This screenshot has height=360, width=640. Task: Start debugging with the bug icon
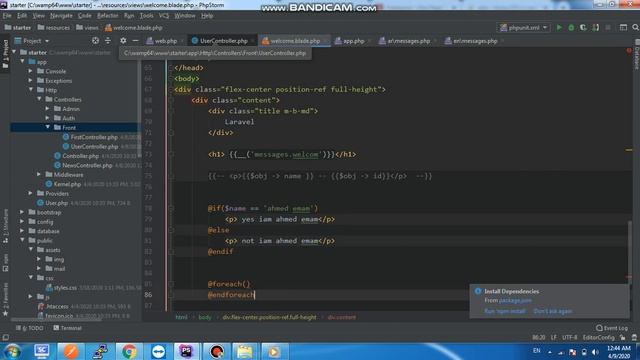point(571,28)
